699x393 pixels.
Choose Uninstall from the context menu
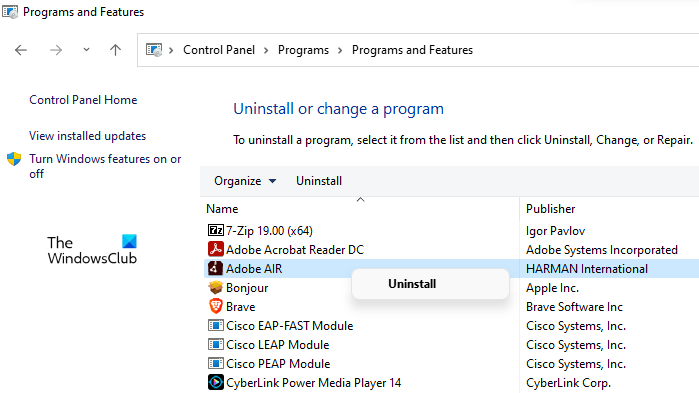[412, 284]
